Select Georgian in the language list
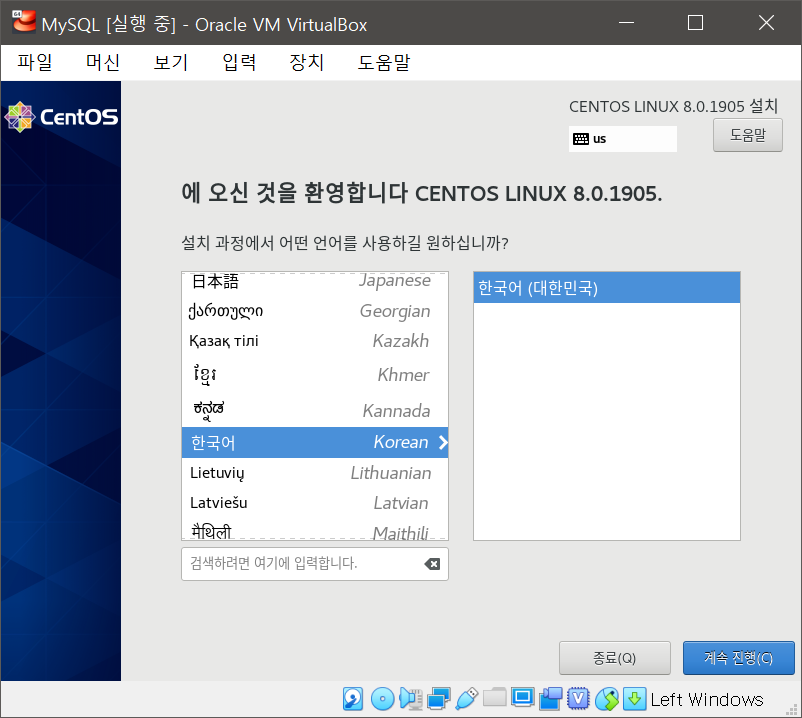 (315, 311)
